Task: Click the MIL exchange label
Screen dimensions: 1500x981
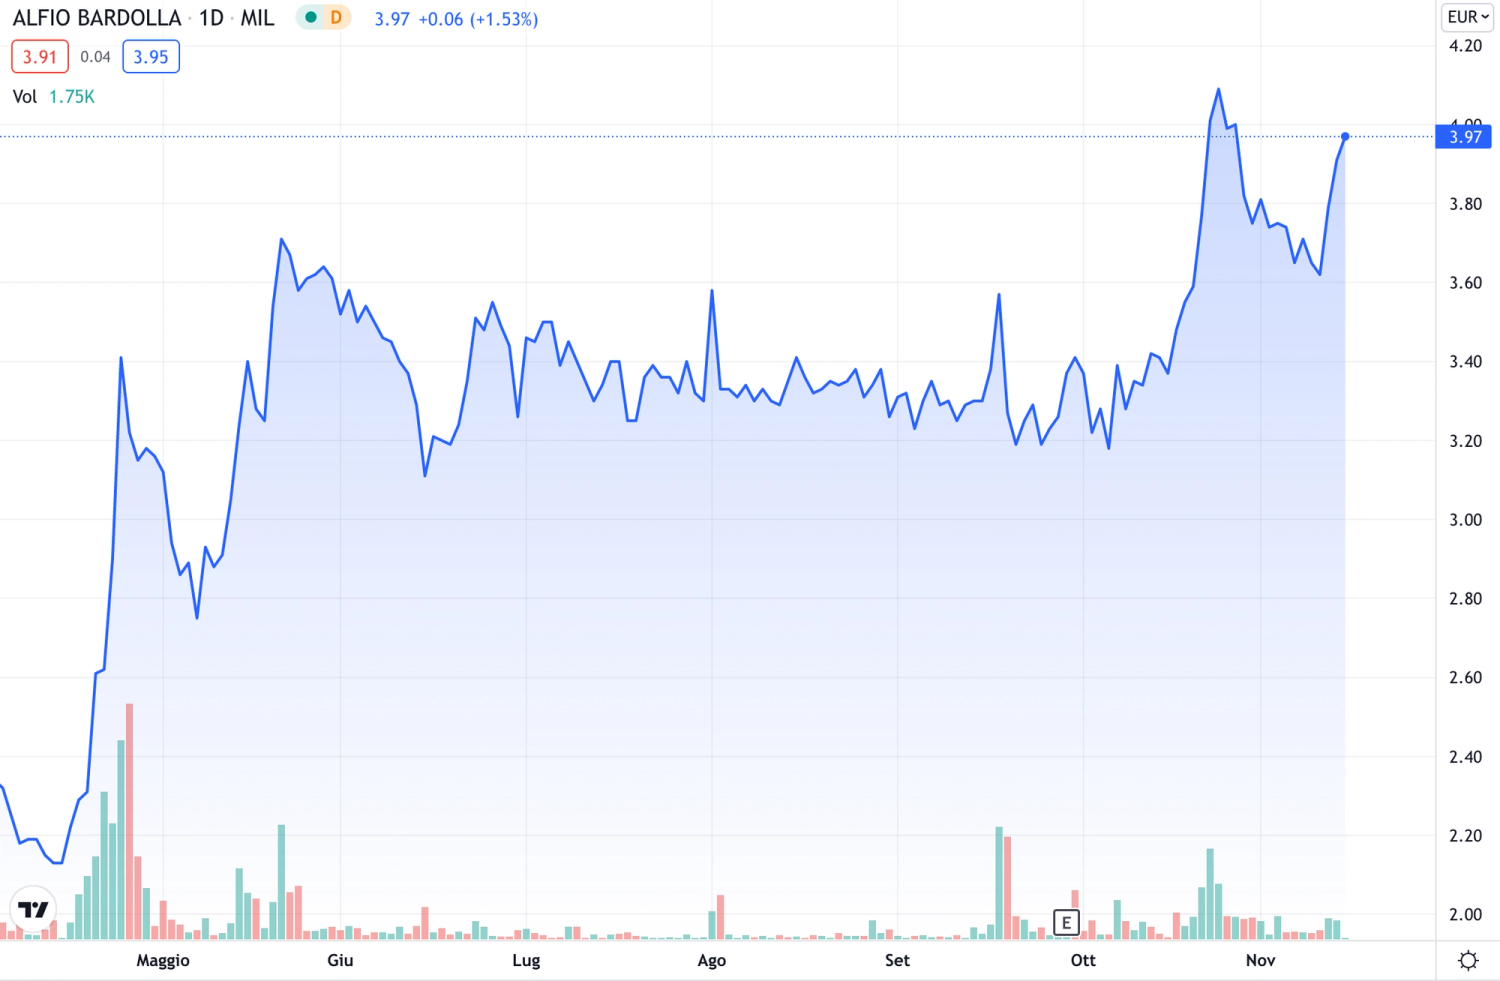Action: pyautogui.click(x=257, y=18)
